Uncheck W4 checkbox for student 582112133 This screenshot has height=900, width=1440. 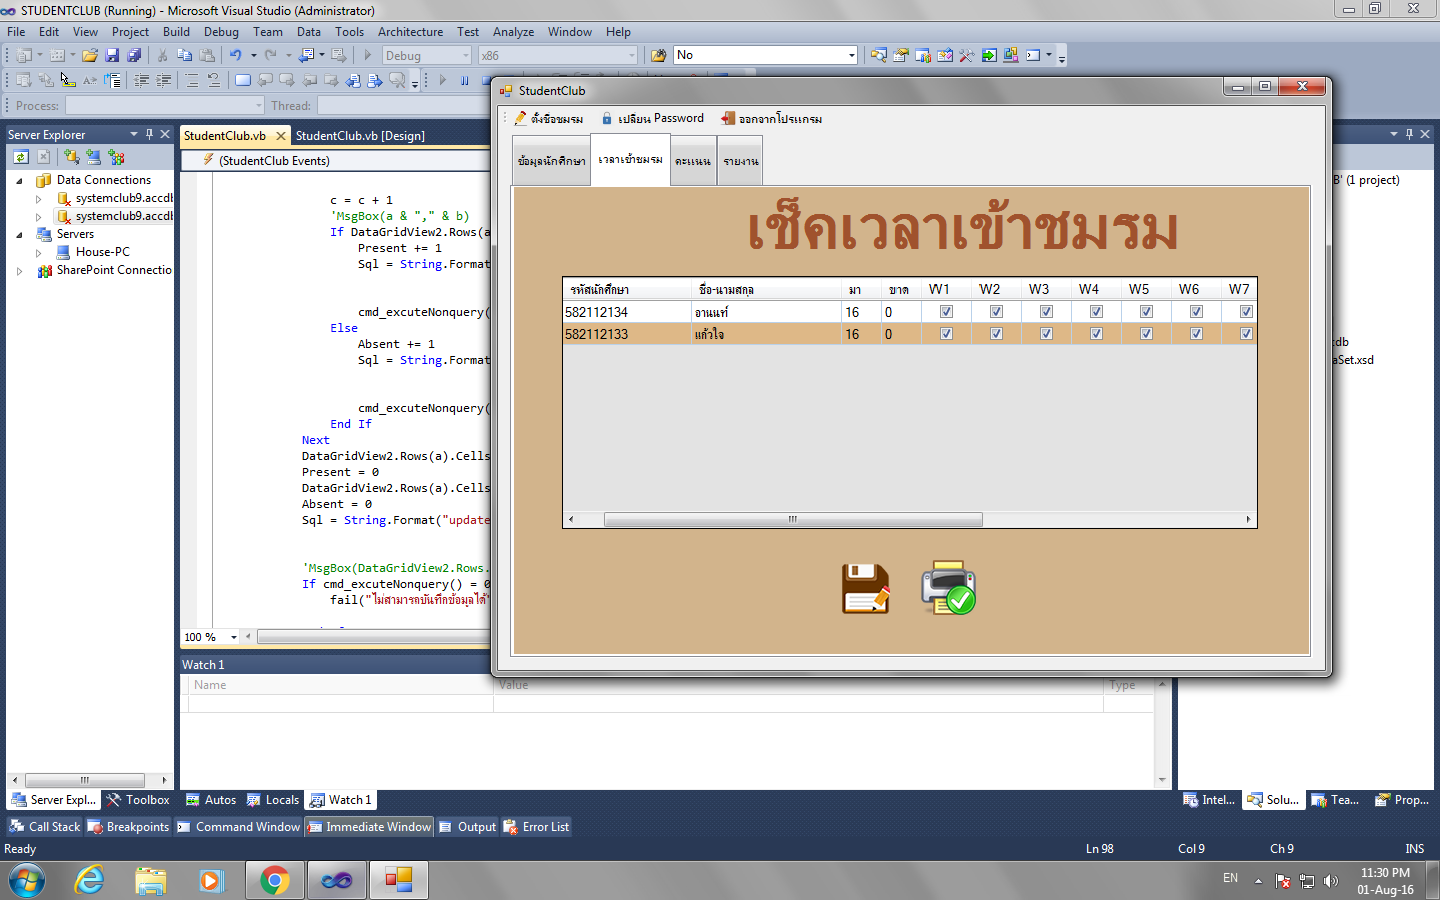pos(1096,334)
